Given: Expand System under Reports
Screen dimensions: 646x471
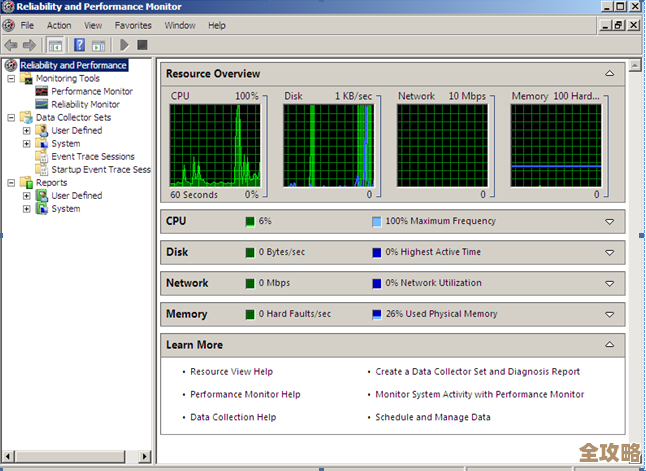Looking at the screenshot, I should coord(27,209).
